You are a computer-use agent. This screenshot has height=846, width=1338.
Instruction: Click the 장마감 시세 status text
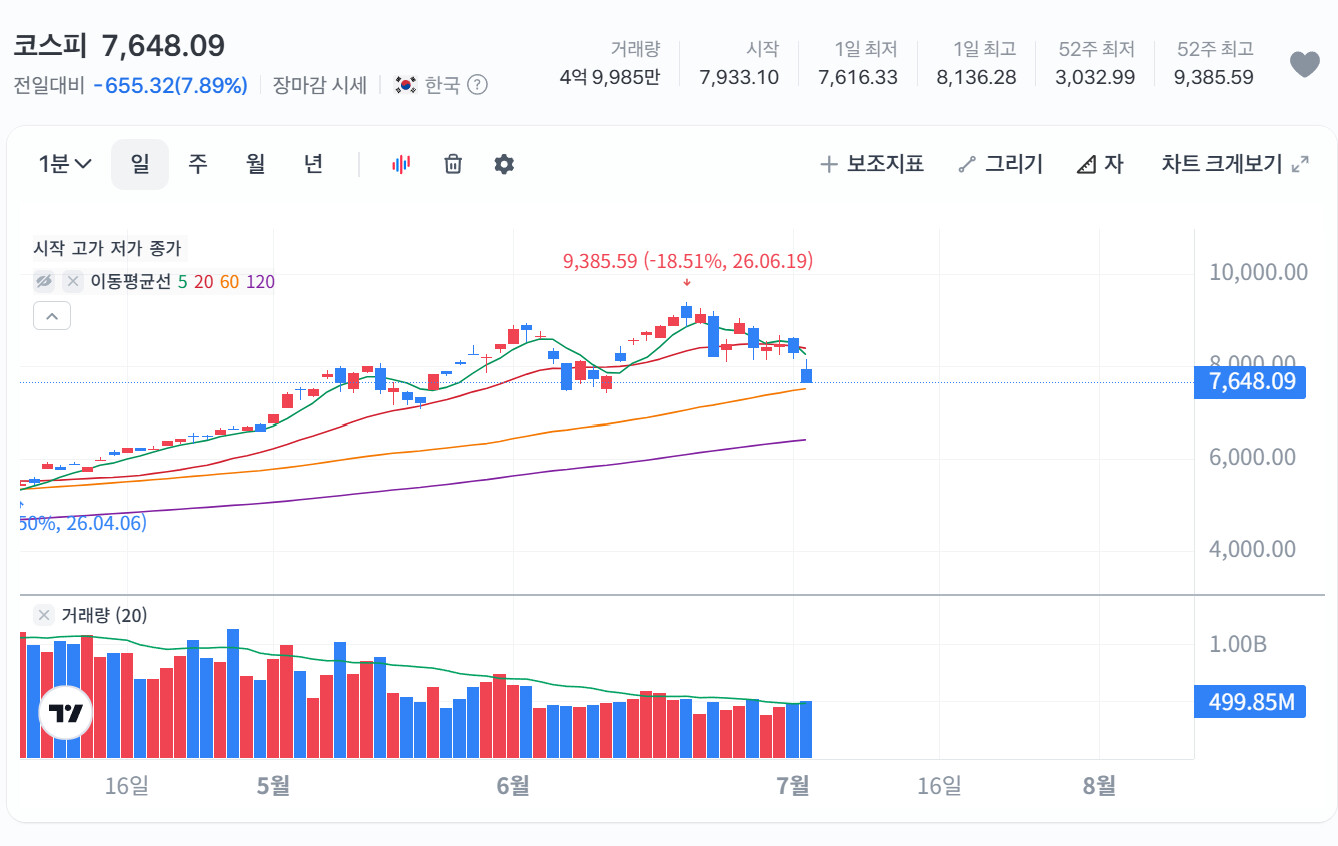(x=320, y=85)
